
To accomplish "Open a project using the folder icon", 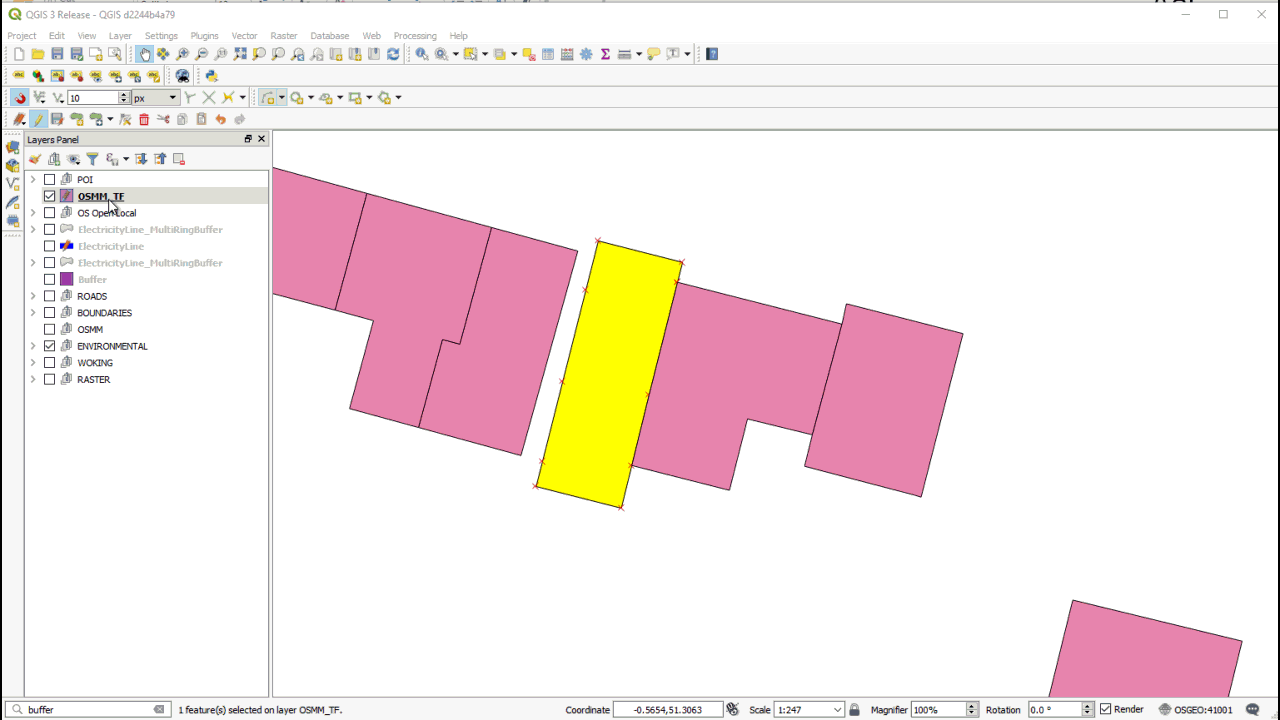I will click(x=38, y=54).
